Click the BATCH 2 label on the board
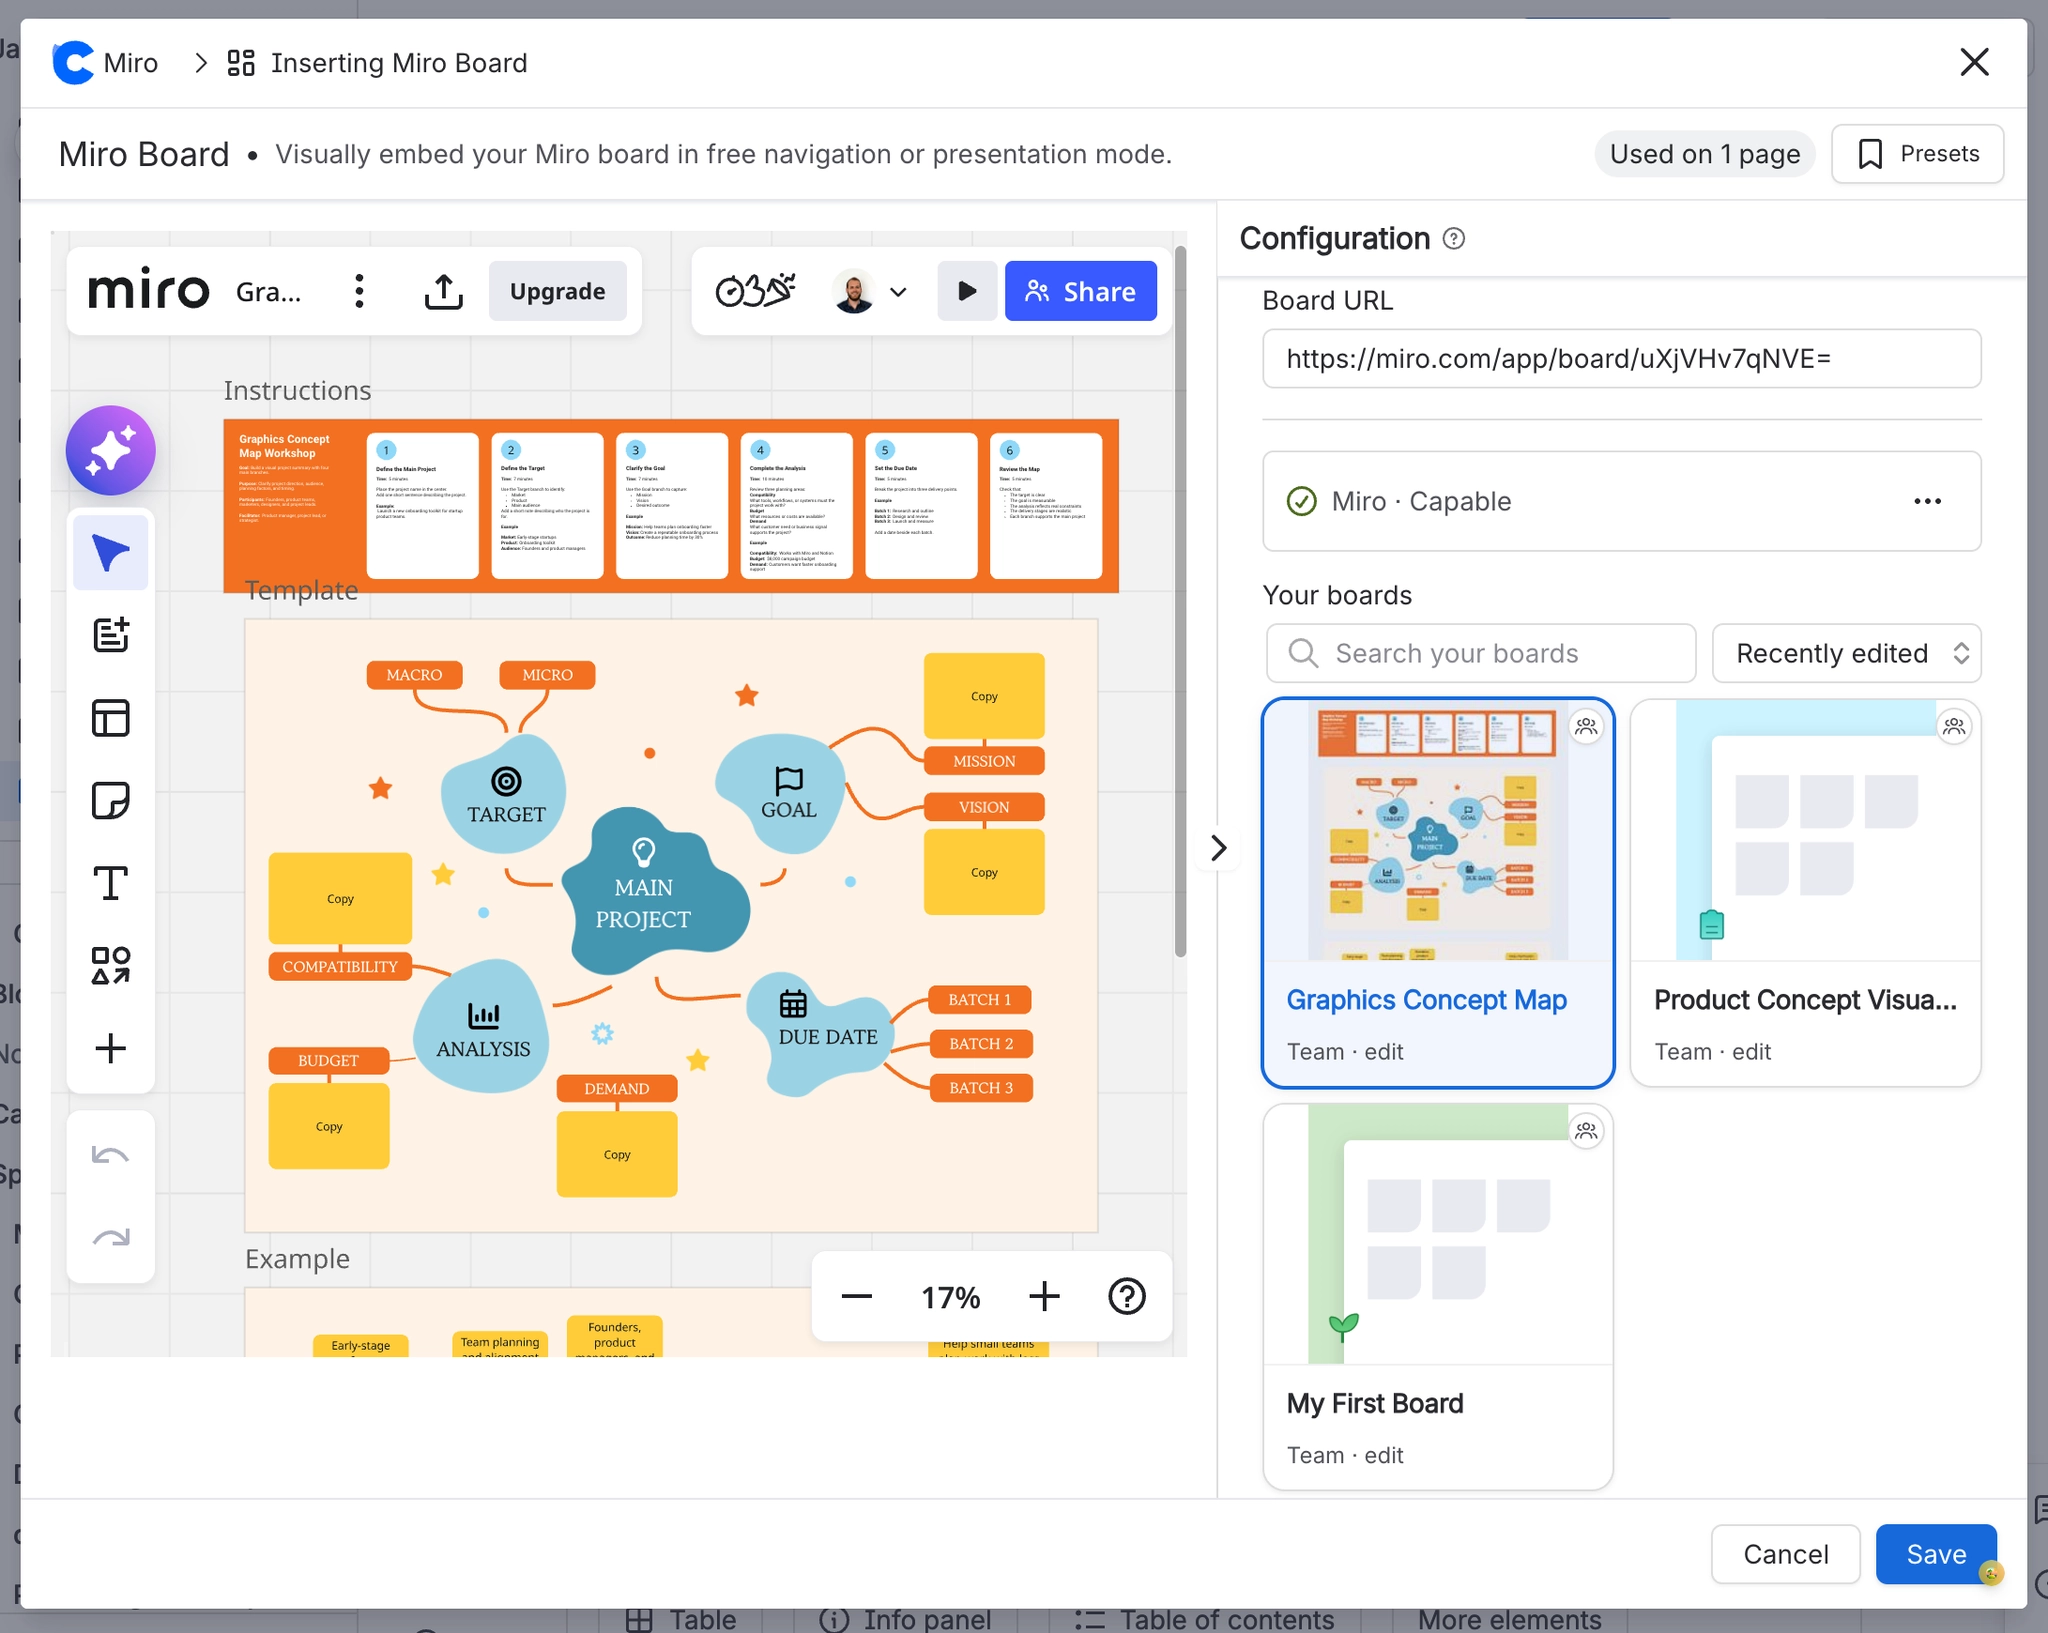 pyautogui.click(x=981, y=1043)
